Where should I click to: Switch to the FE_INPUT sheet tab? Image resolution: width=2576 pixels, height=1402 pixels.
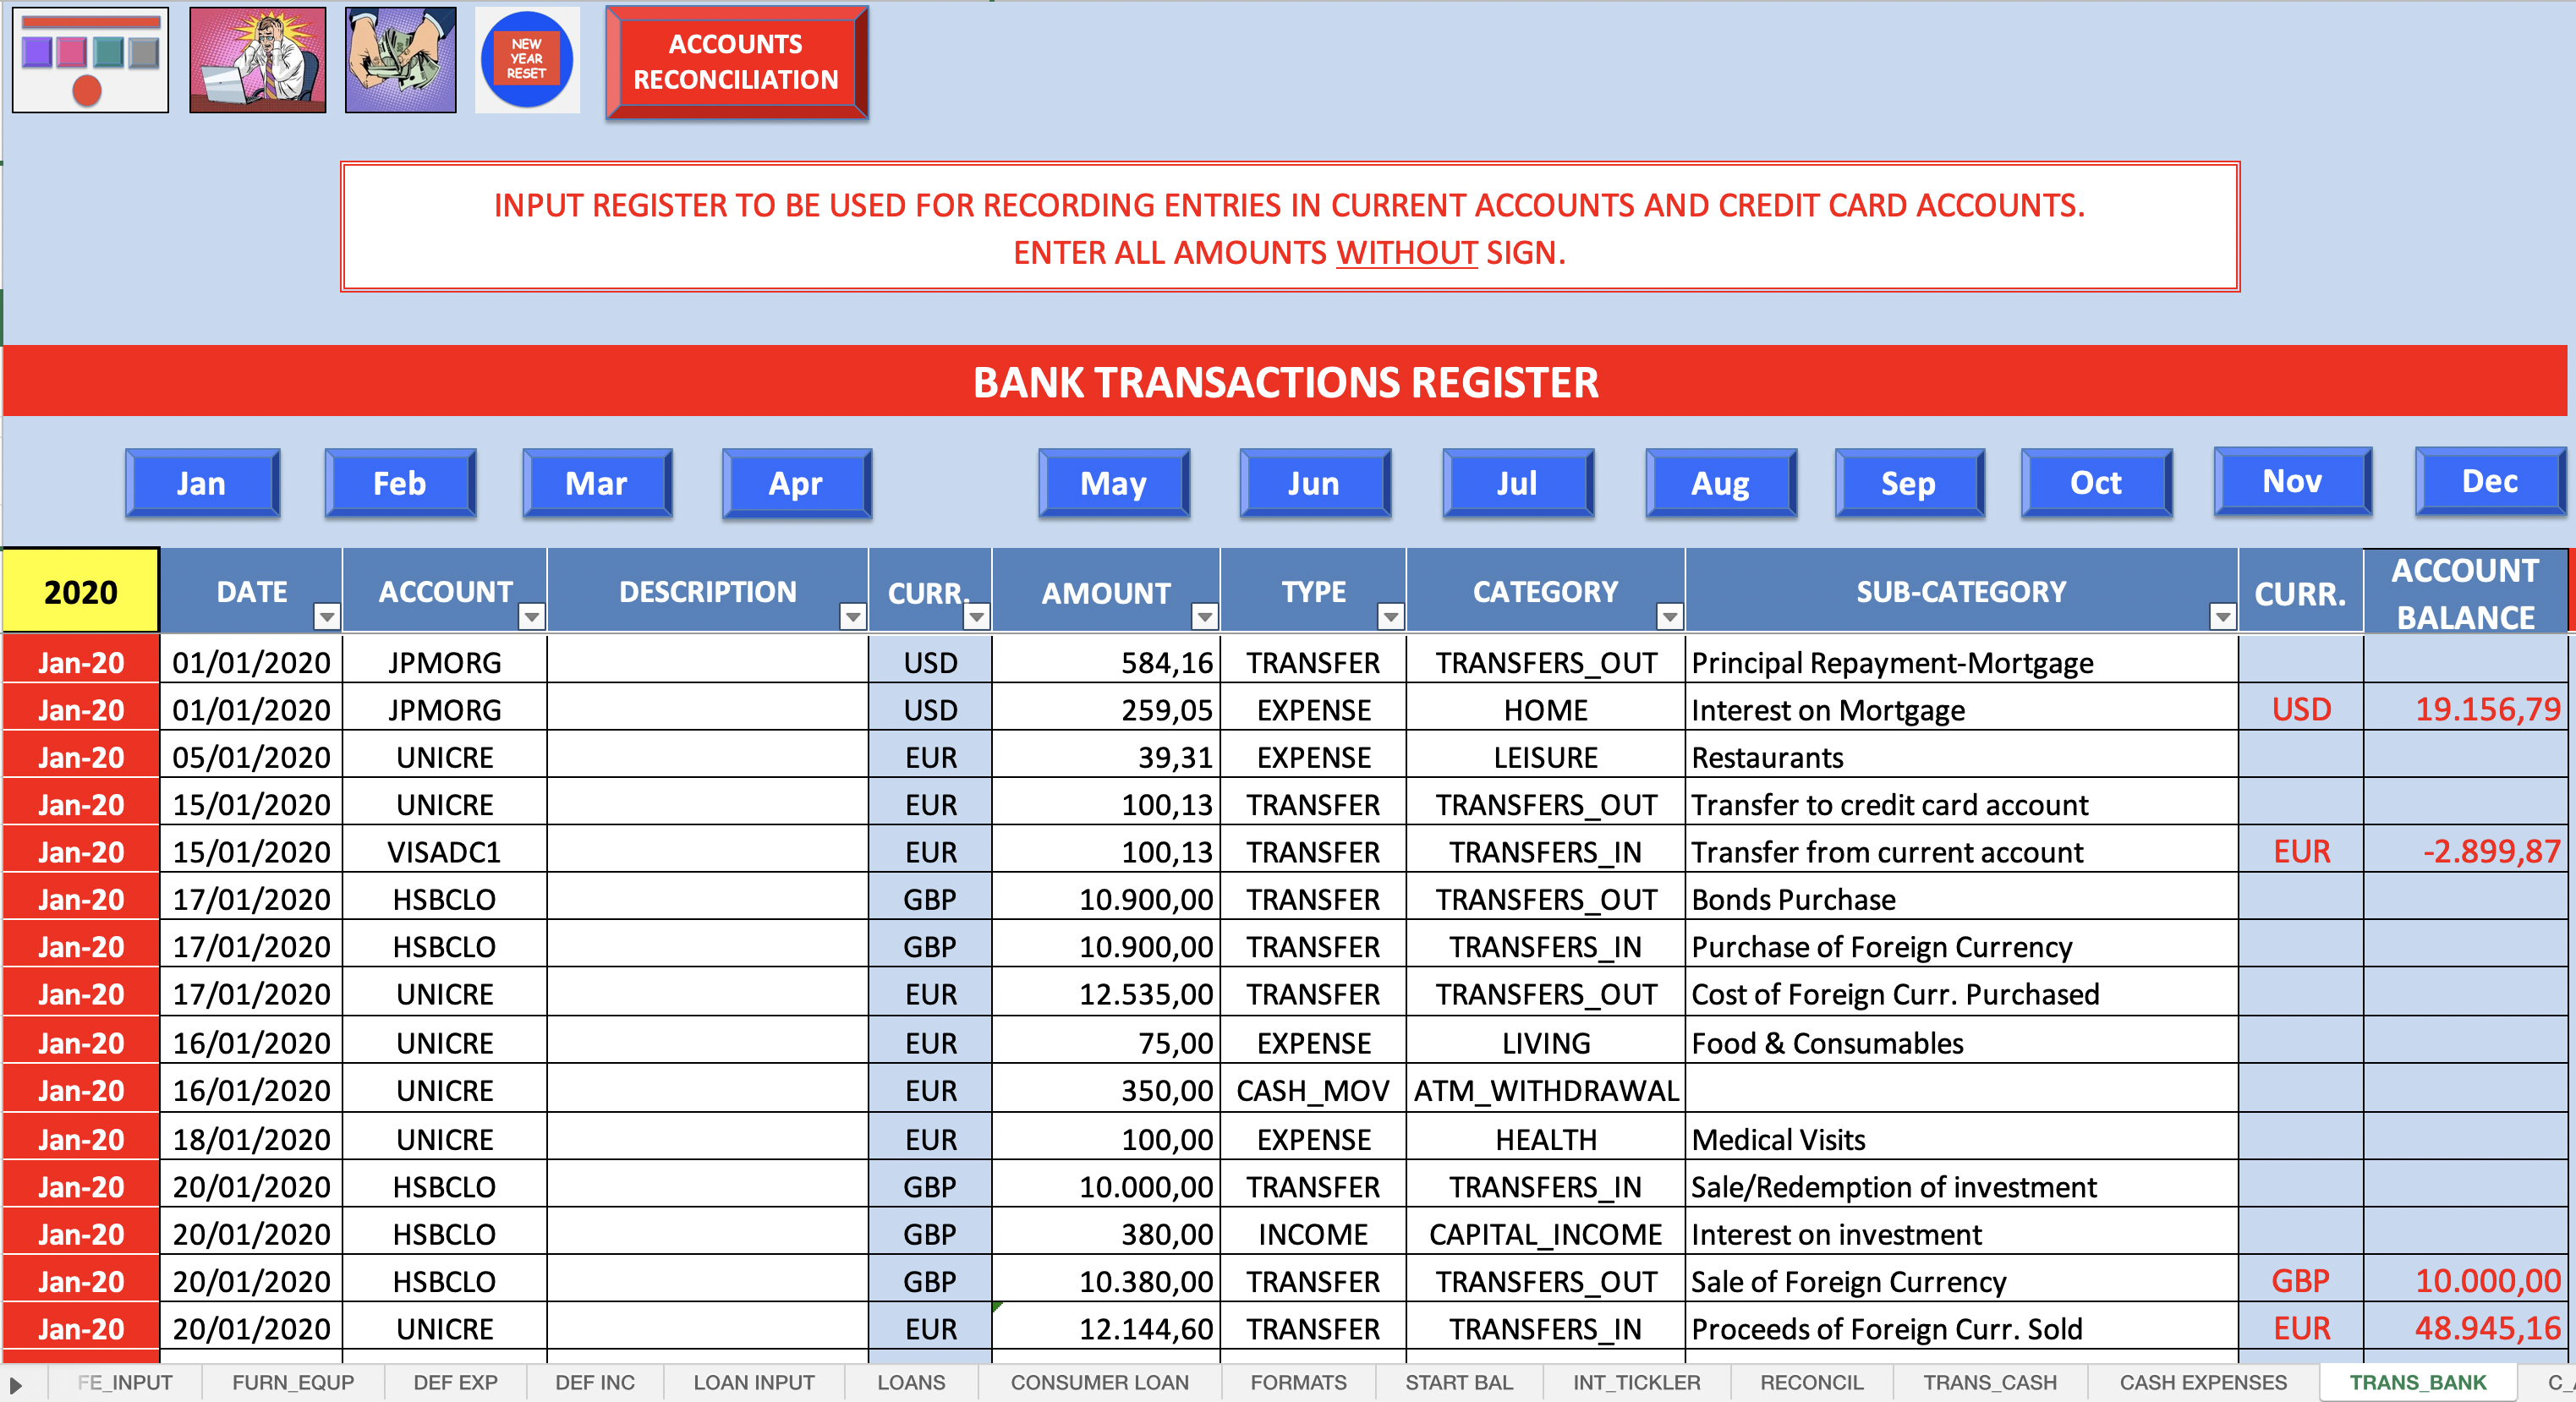(125, 1382)
